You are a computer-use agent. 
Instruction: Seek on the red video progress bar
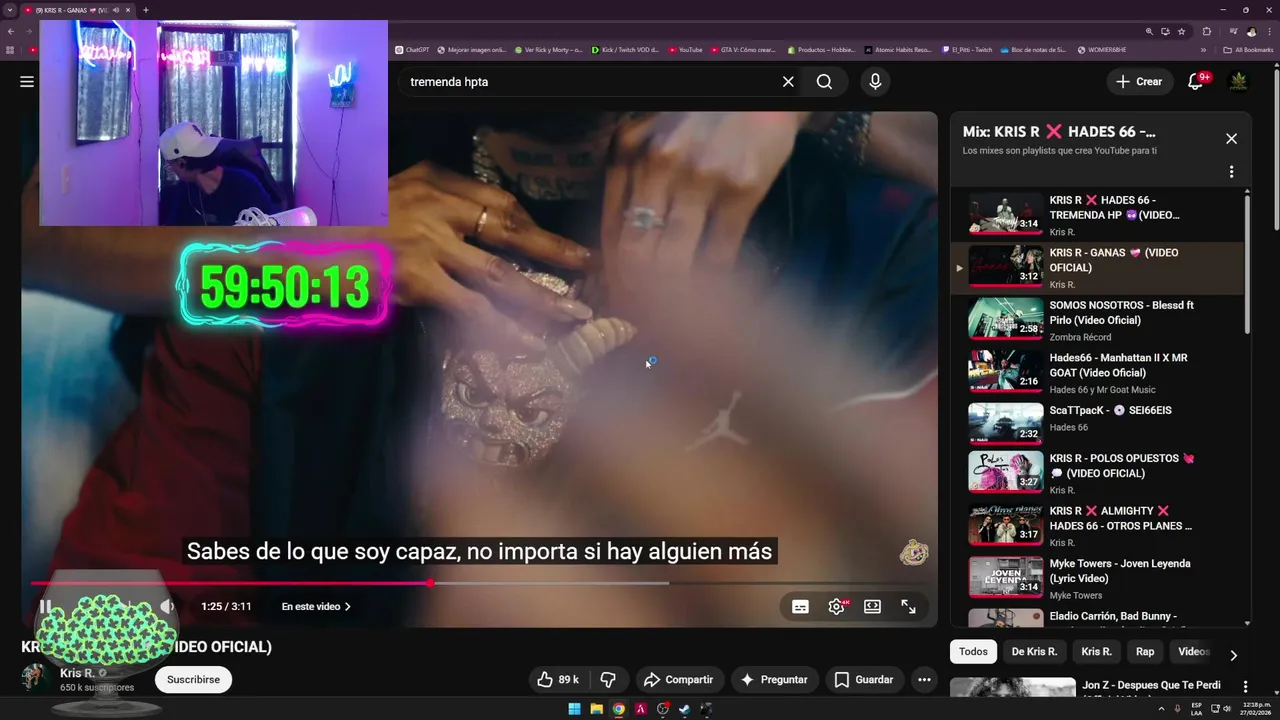480,583
